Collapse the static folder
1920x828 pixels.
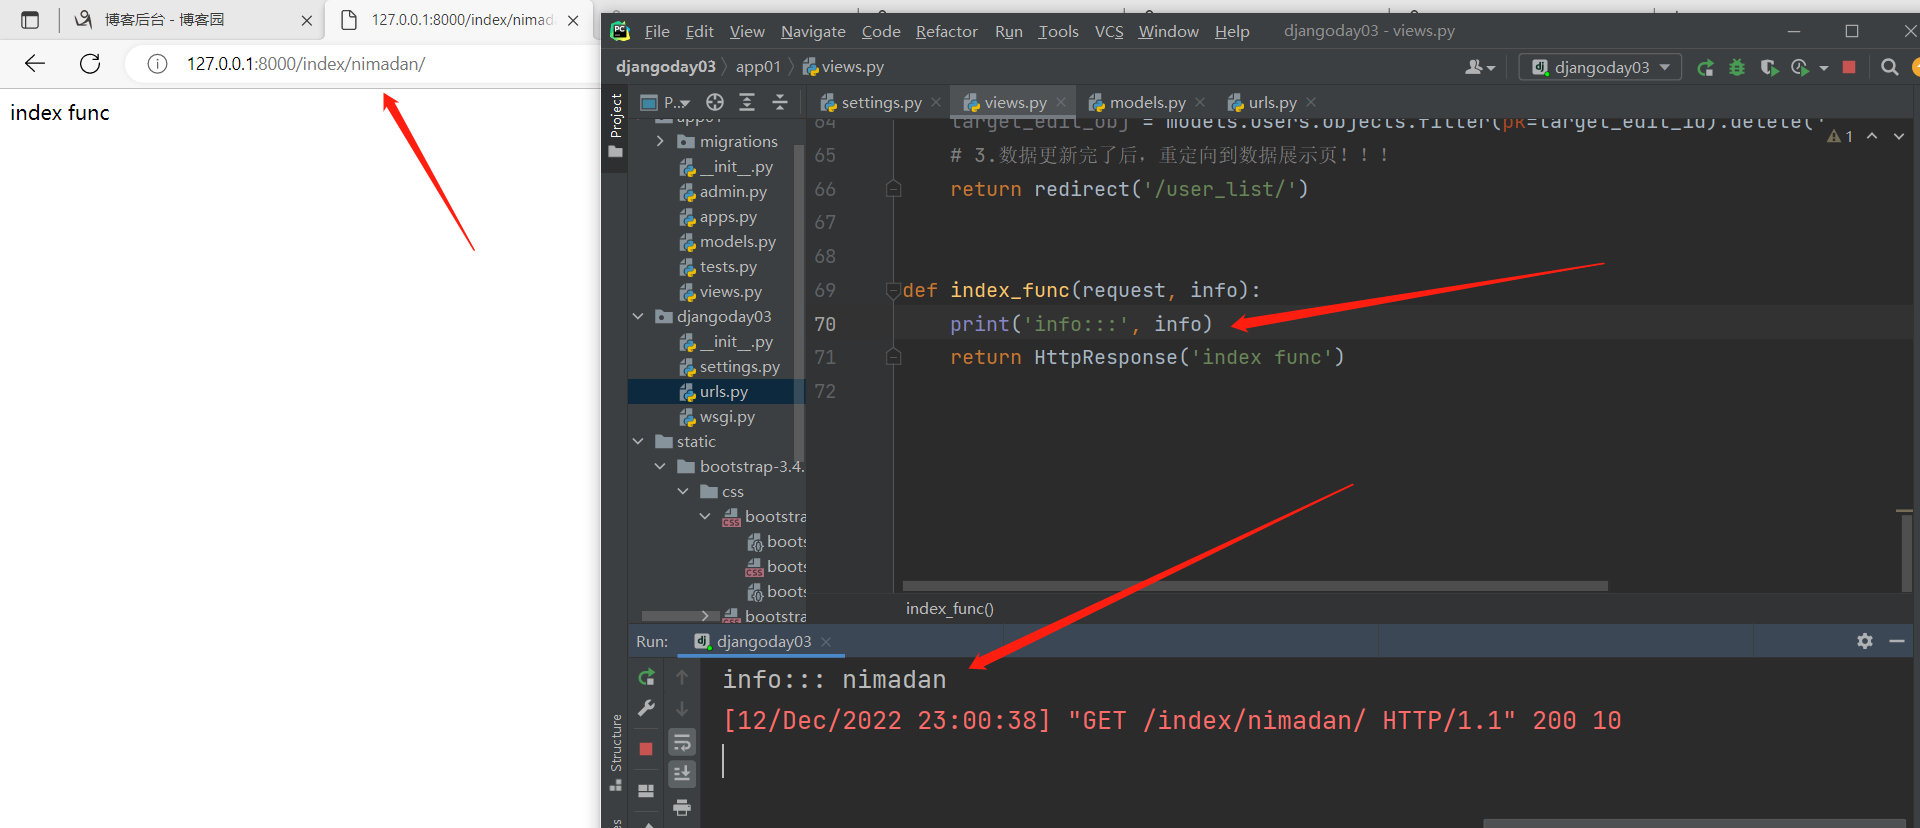point(638,442)
